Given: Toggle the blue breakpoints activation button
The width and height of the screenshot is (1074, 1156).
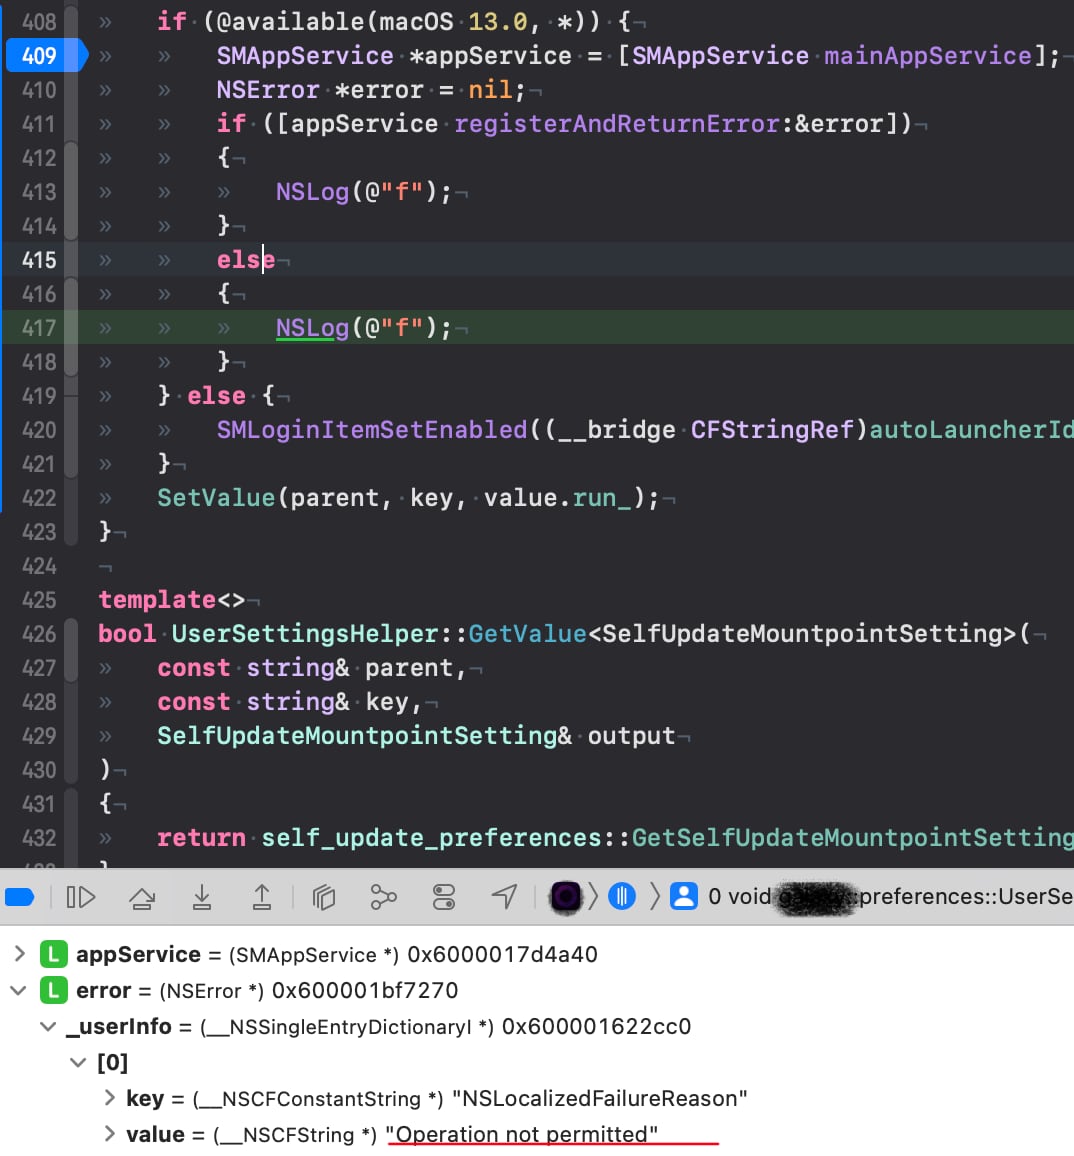Looking at the screenshot, I should tap(20, 897).
